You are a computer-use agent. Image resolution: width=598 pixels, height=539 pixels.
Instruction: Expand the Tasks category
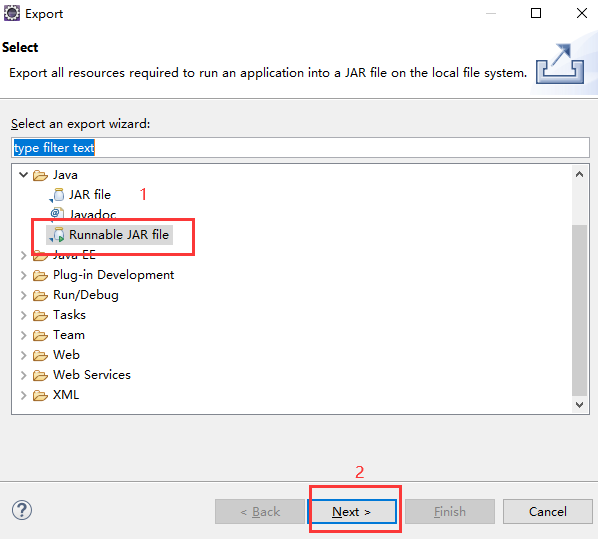pos(24,315)
